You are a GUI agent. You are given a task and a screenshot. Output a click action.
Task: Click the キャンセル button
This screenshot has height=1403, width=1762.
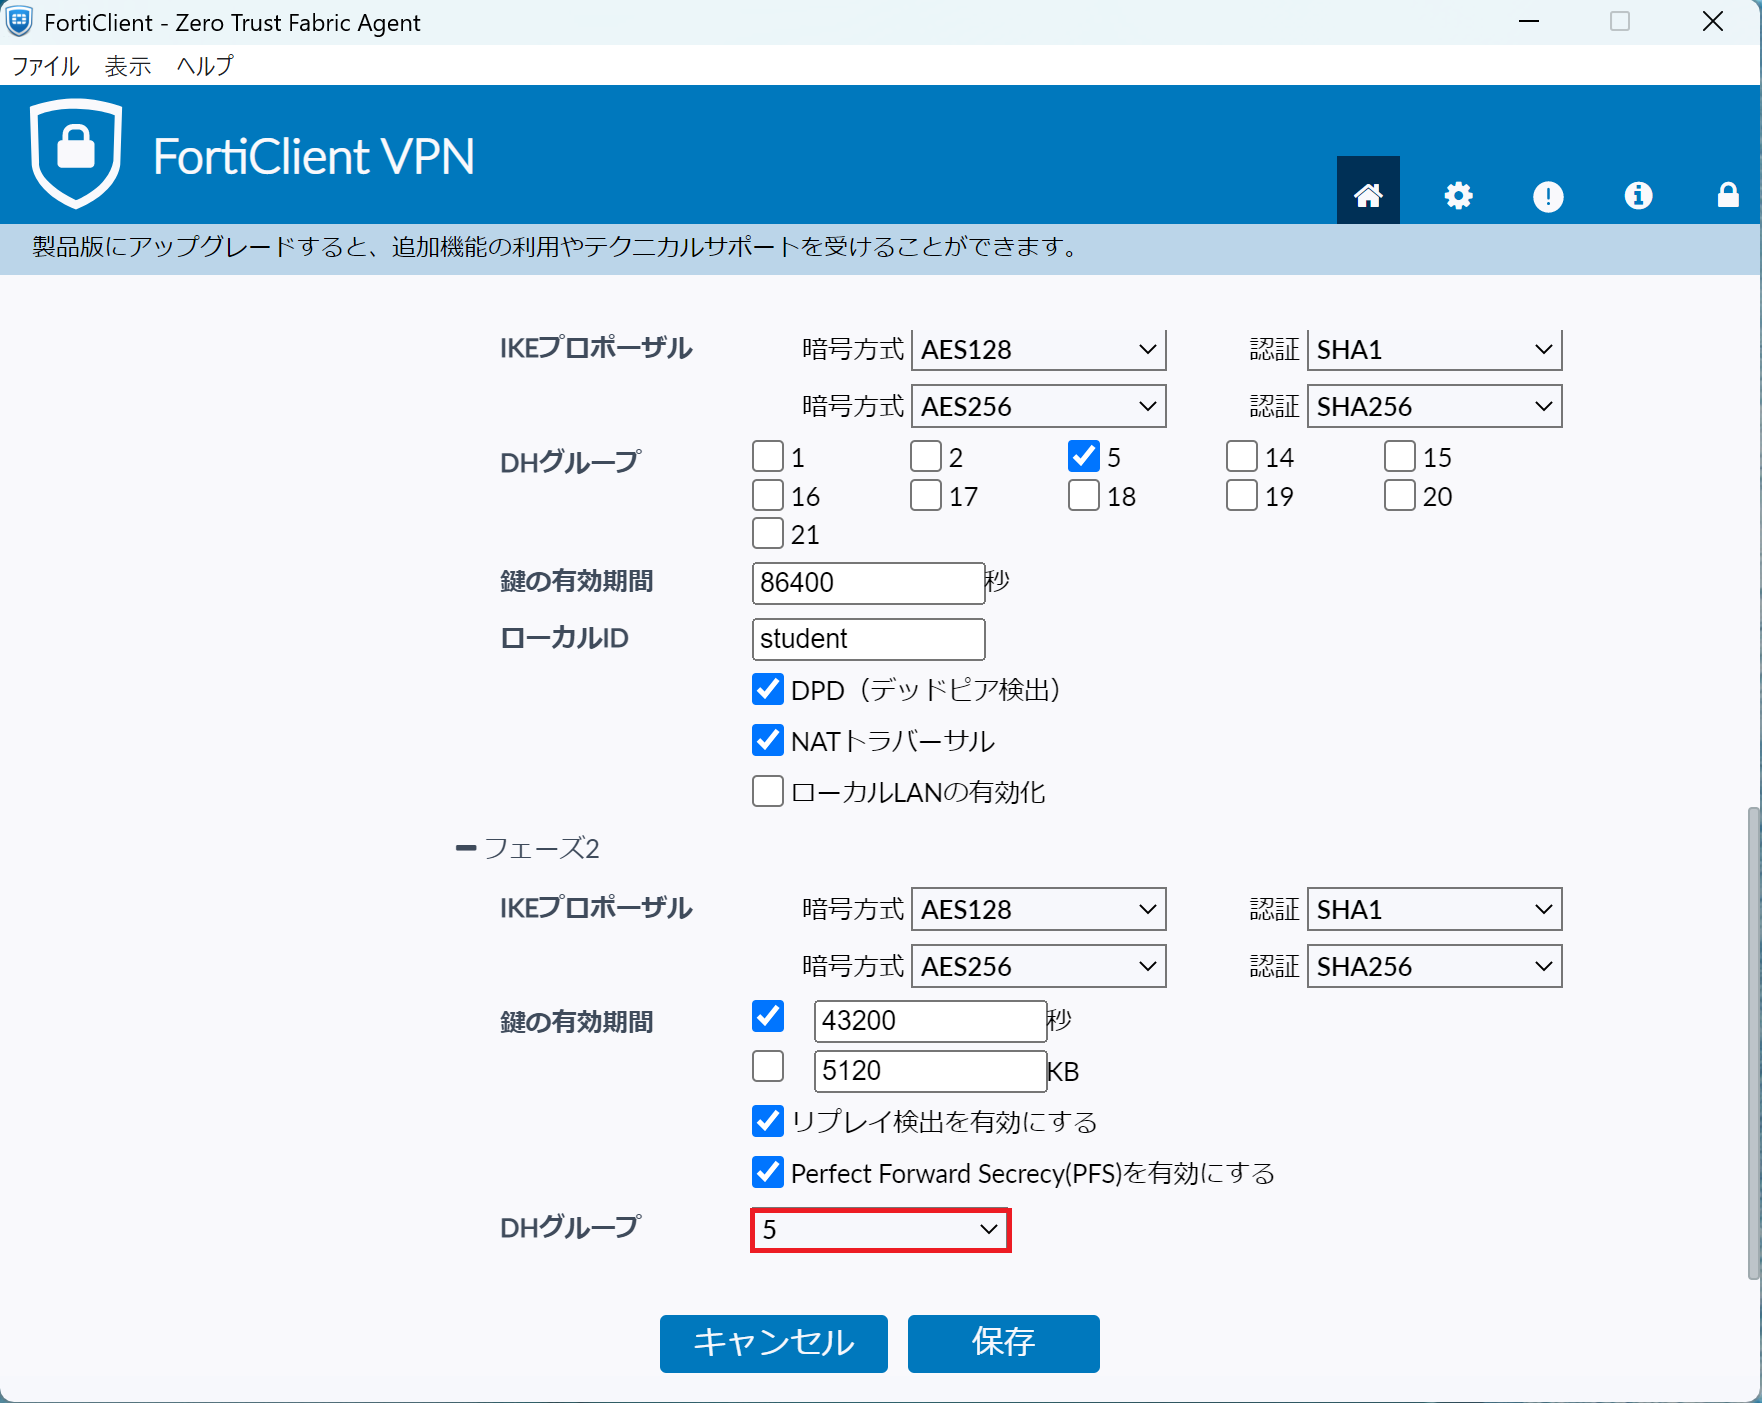pos(773,1343)
